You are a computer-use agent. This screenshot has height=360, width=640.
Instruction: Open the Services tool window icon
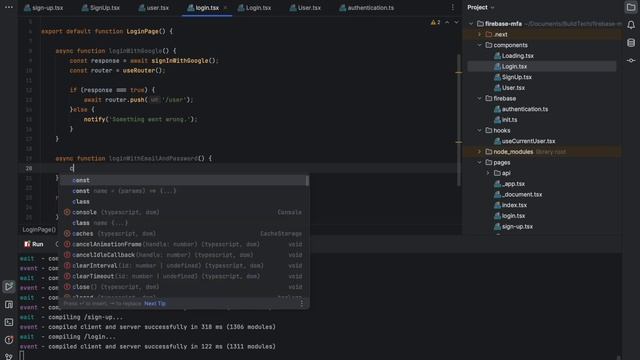9,304
